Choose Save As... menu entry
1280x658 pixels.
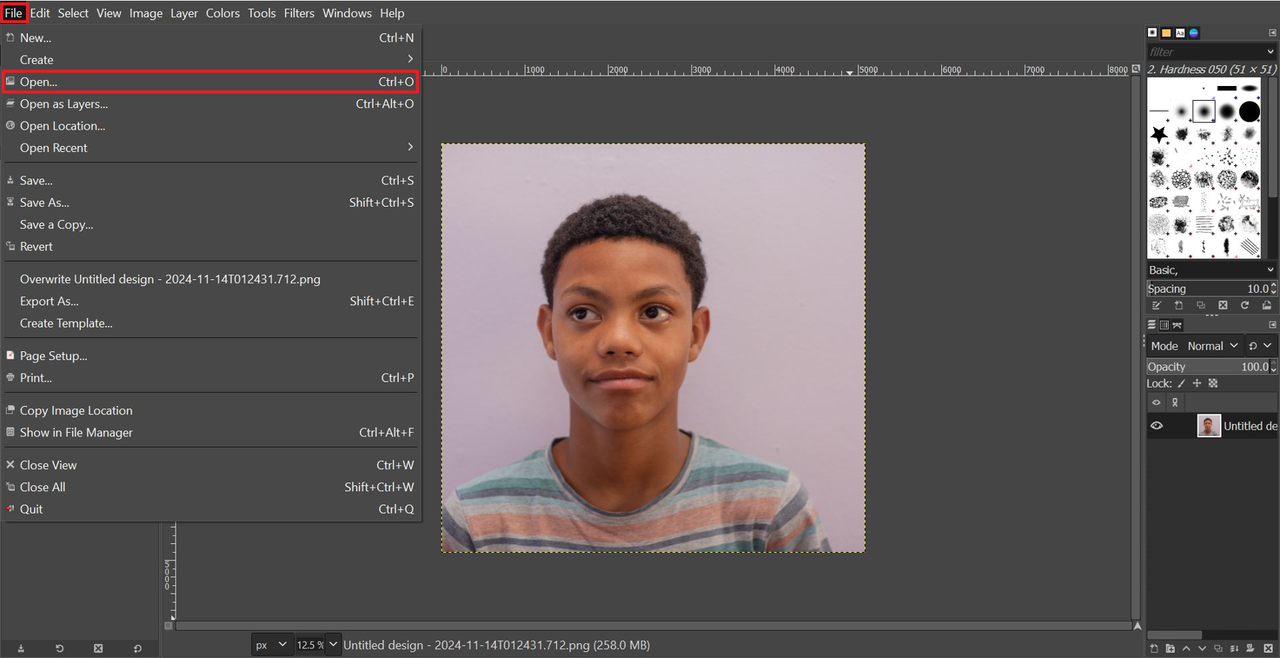coord(210,203)
